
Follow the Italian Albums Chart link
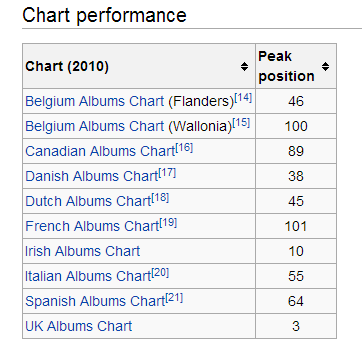[88, 276]
